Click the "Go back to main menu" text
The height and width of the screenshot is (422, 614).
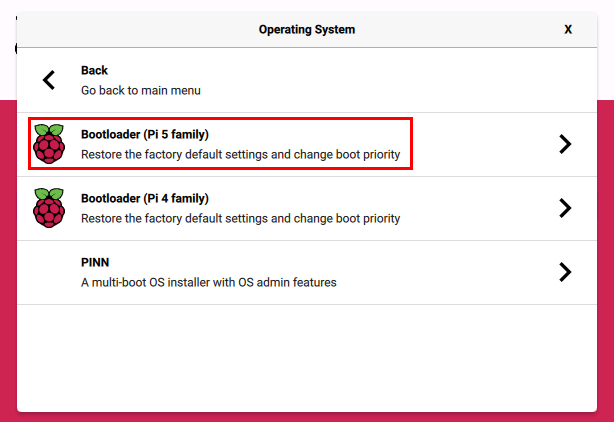[141, 90]
